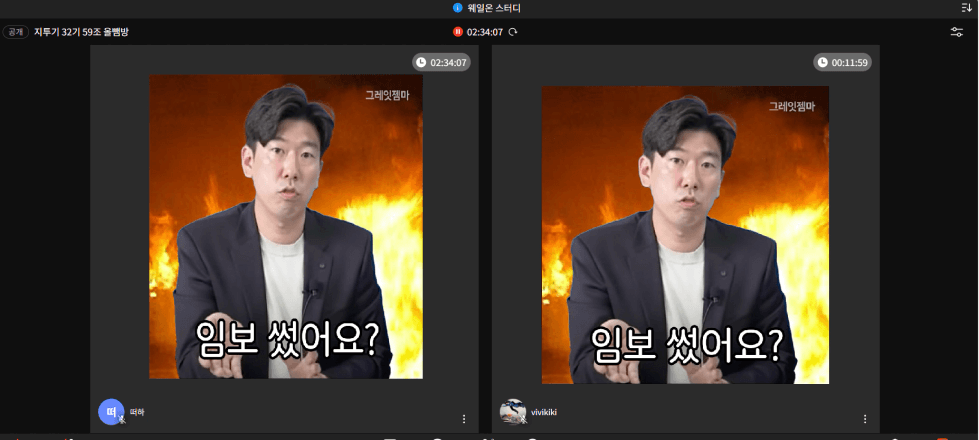Viewport: 979px width, 440px height.
Task: Open the three-dot menu on vivikiki's tile
Action: tap(865, 419)
